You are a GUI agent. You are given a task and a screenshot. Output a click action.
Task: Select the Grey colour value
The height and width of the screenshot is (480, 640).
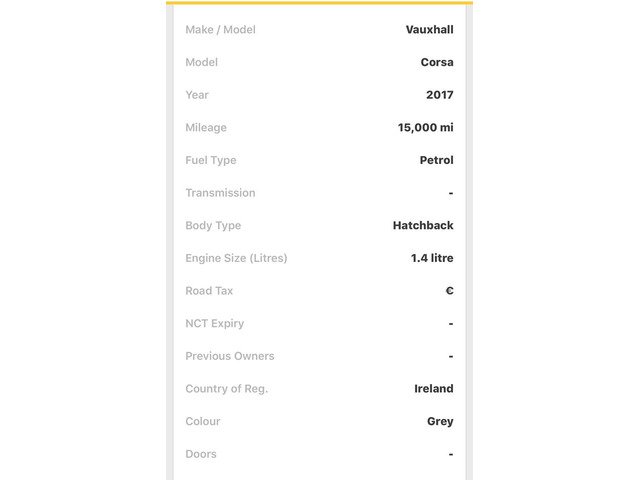[x=440, y=422]
